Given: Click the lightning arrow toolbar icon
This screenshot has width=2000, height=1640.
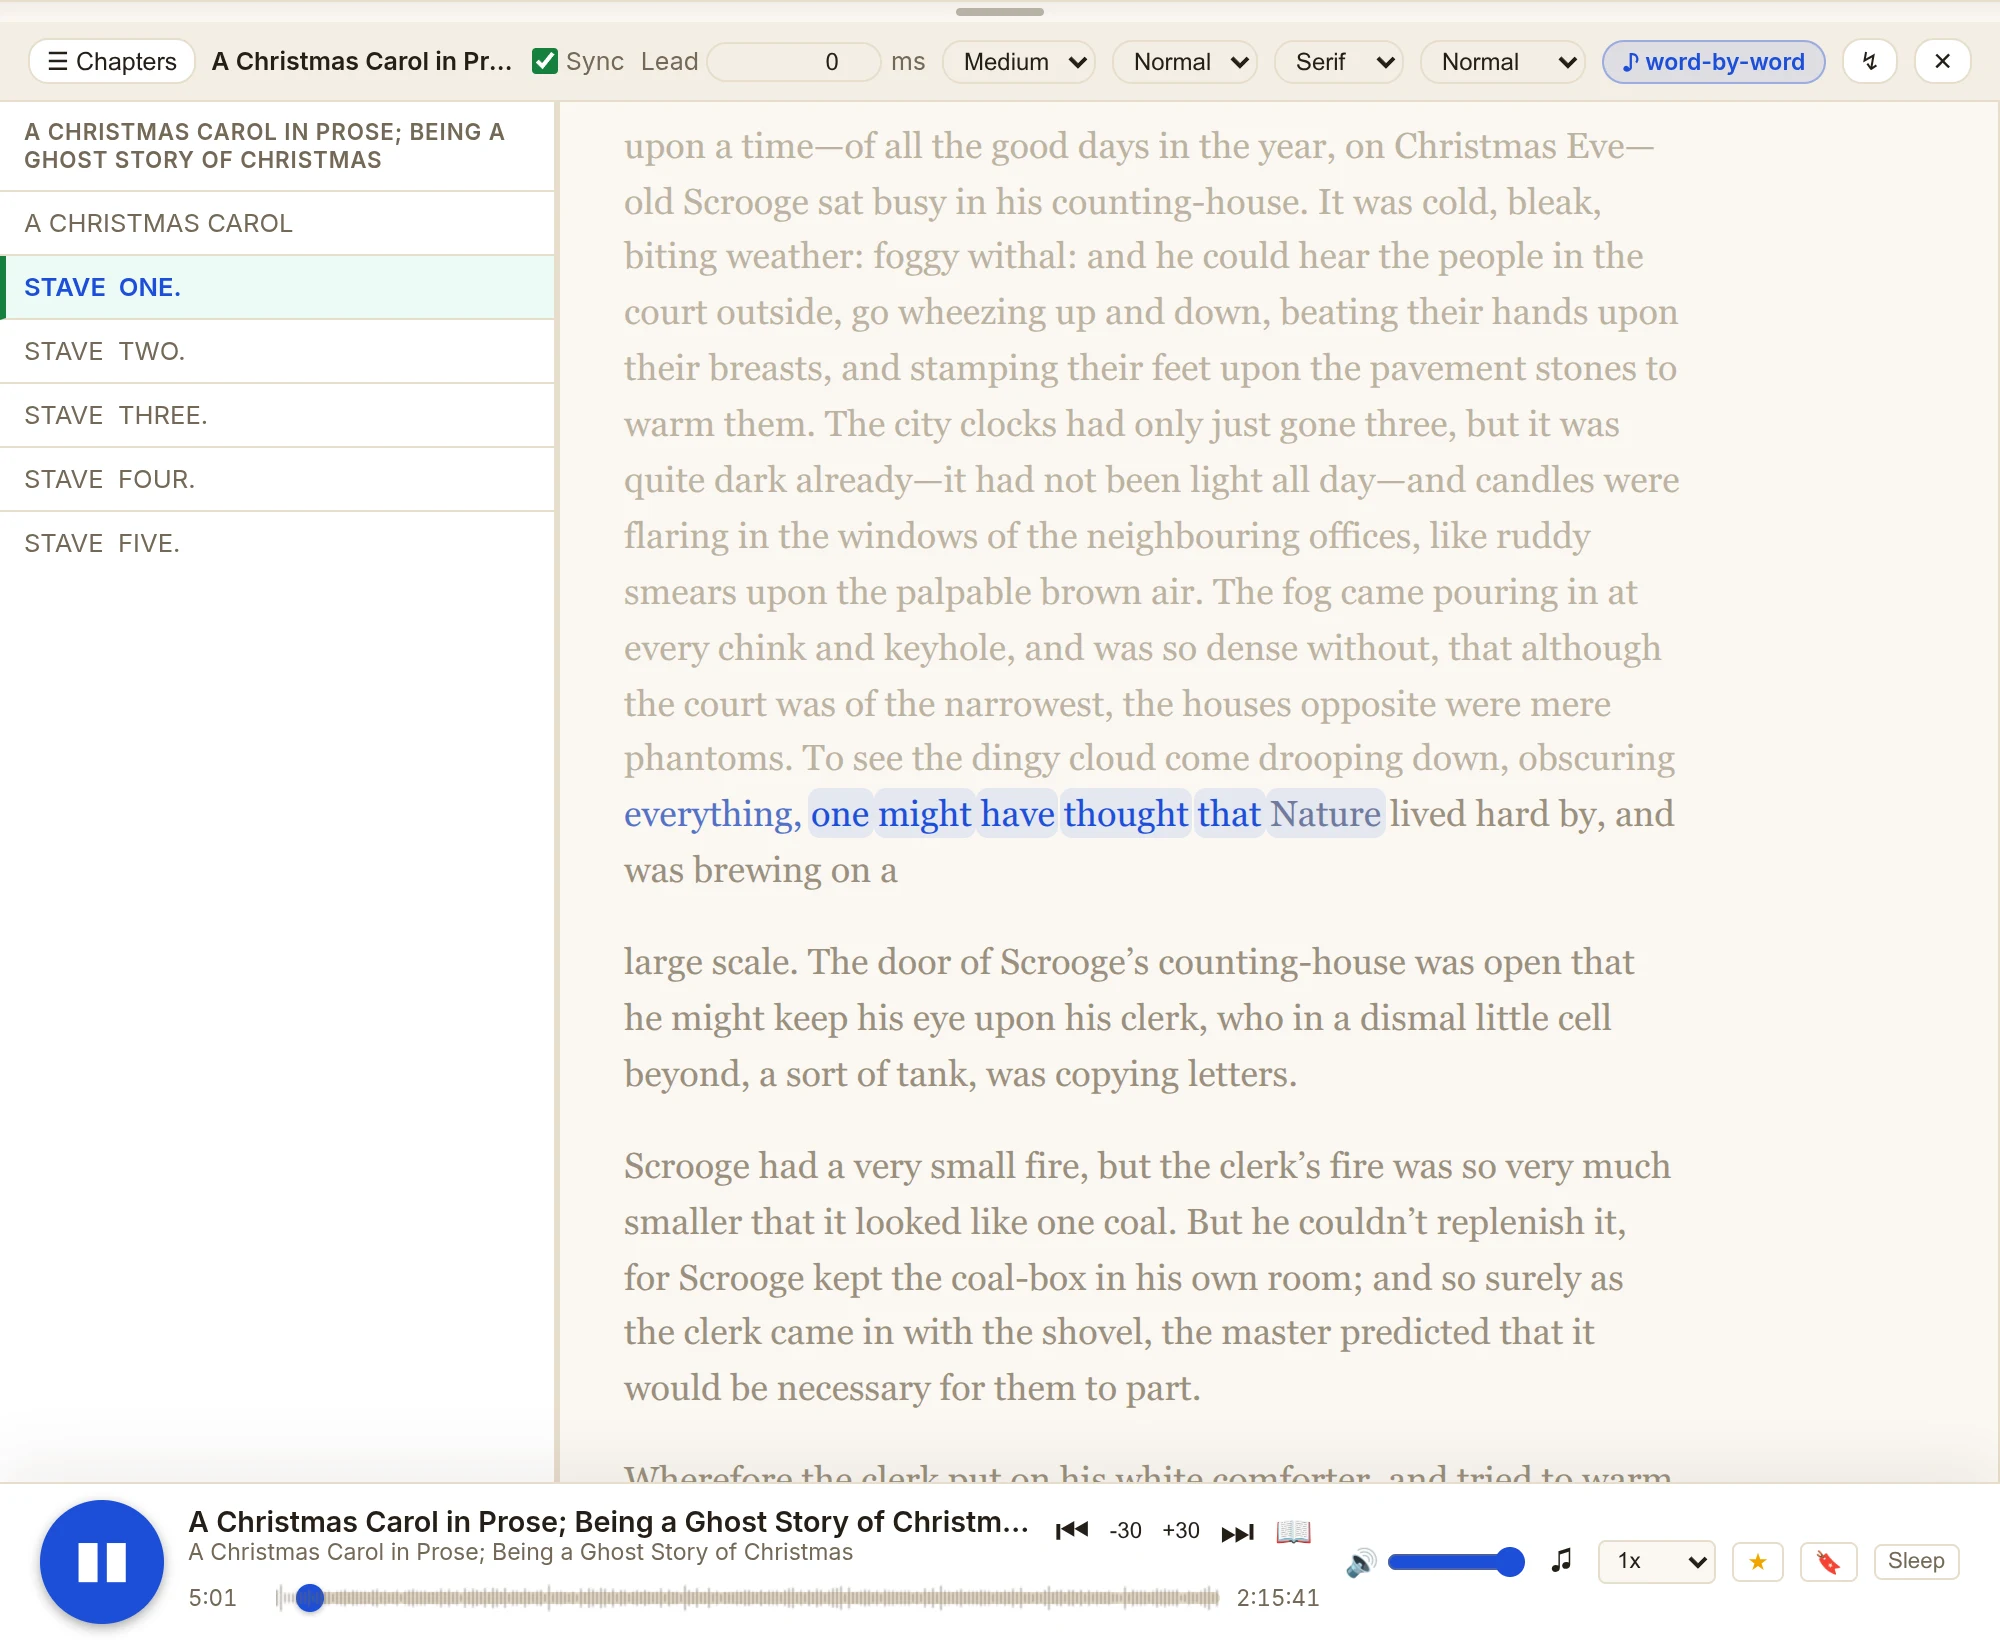Looking at the screenshot, I should point(1870,61).
